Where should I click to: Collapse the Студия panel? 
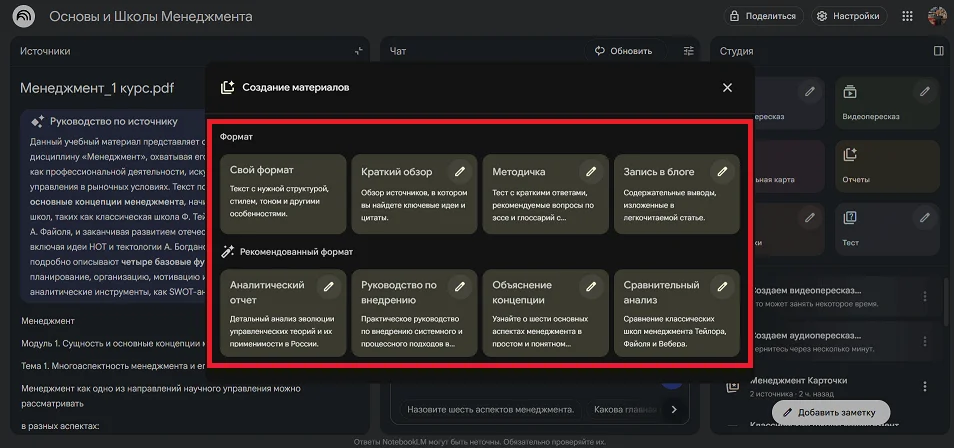[938, 51]
